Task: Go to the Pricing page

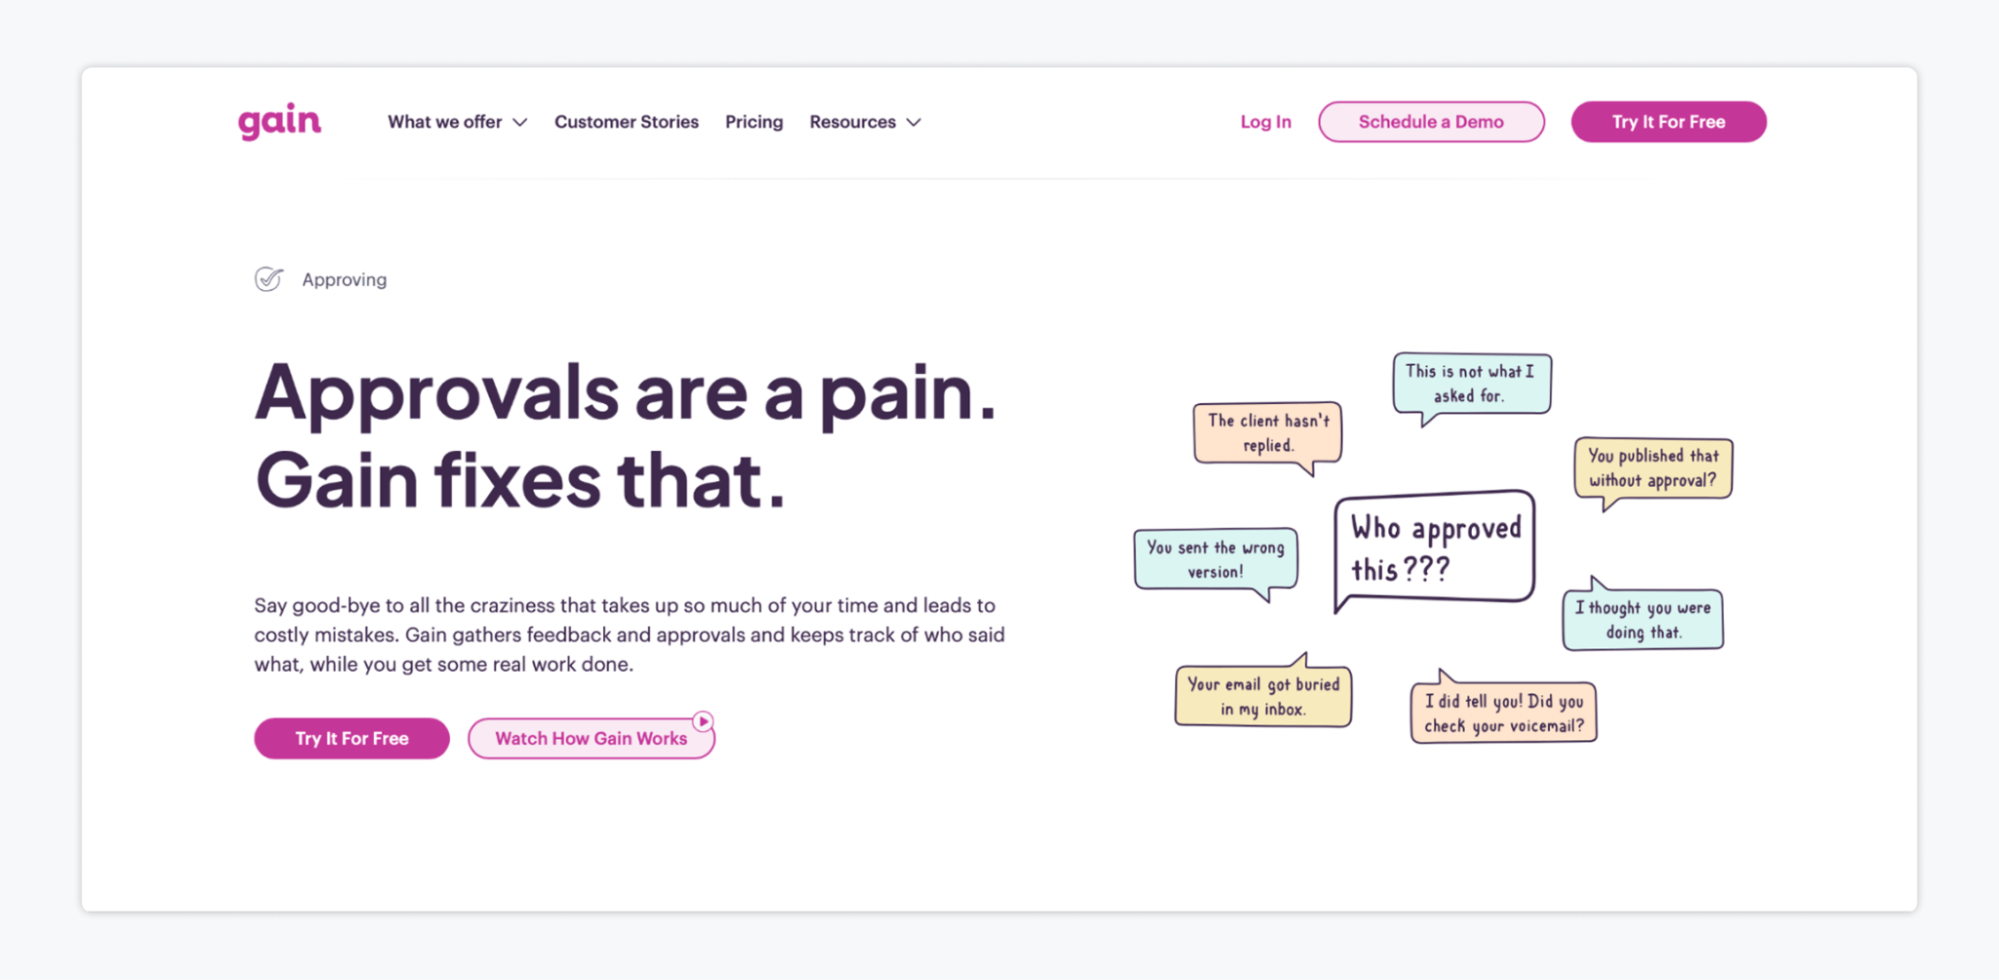Action: (x=754, y=122)
